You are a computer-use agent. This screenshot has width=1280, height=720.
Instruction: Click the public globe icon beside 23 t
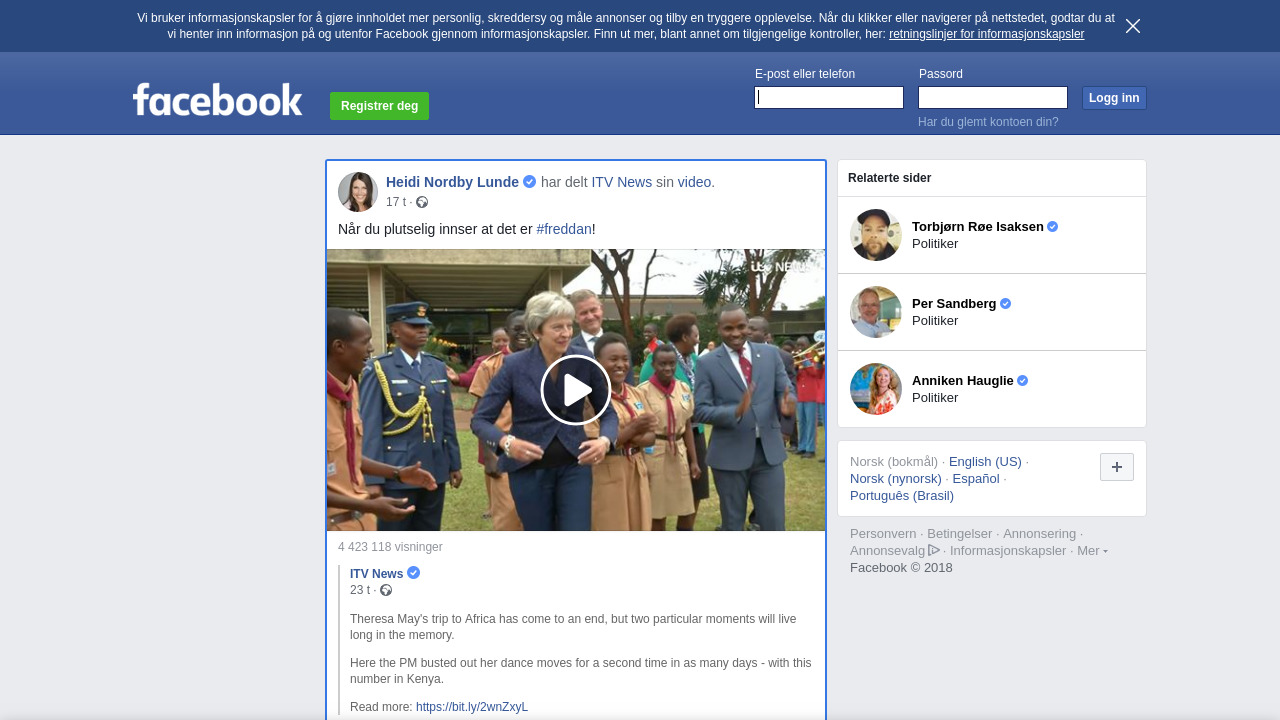pos(386,590)
